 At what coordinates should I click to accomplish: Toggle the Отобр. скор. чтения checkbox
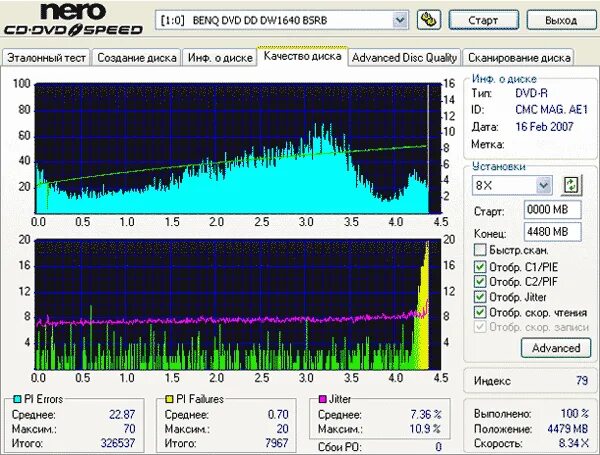point(479,312)
